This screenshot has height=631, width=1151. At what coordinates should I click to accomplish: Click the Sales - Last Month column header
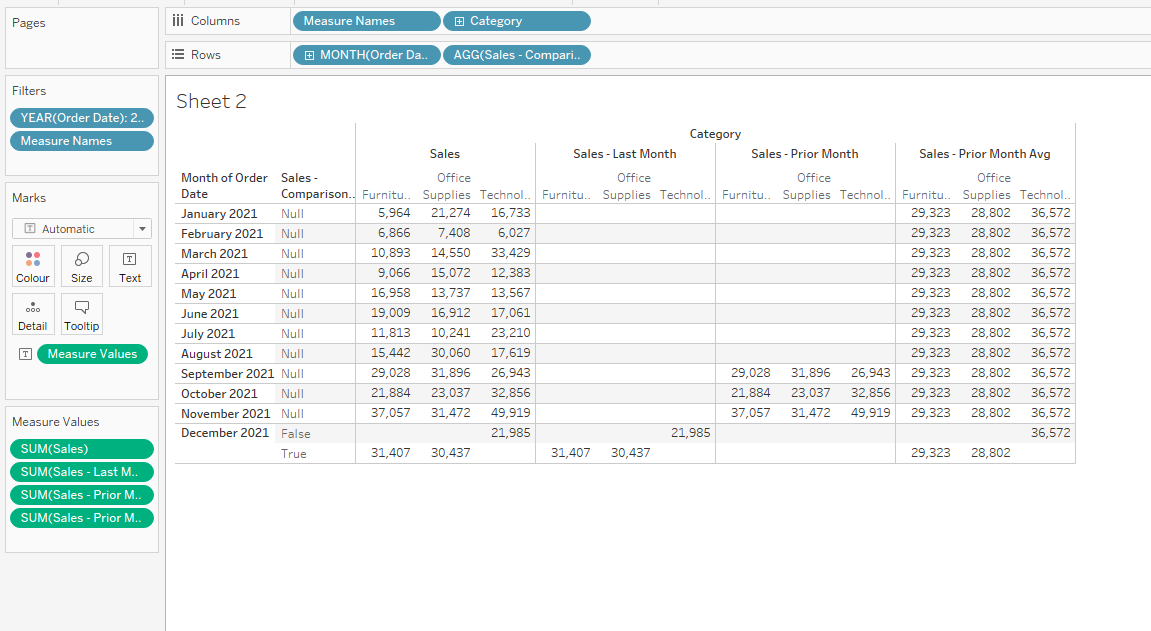[x=625, y=154]
